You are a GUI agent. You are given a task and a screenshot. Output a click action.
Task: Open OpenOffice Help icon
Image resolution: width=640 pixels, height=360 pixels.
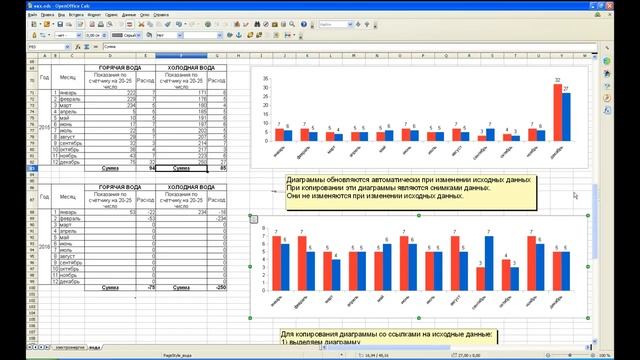point(304,24)
